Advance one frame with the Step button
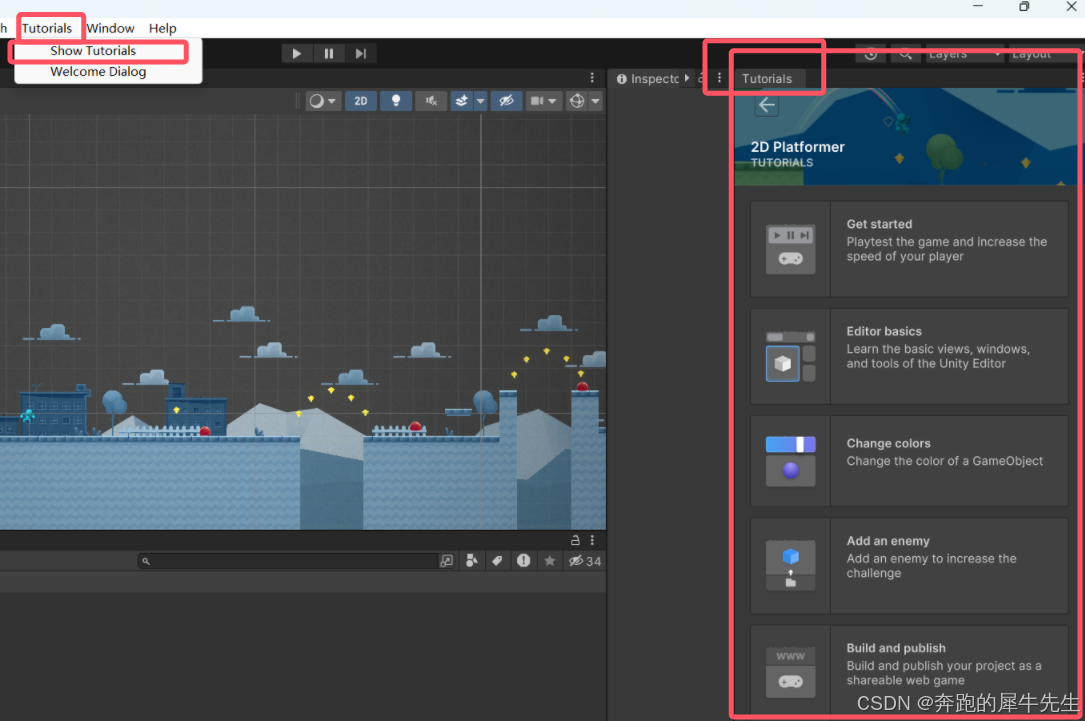The width and height of the screenshot is (1085, 721). [x=361, y=53]
